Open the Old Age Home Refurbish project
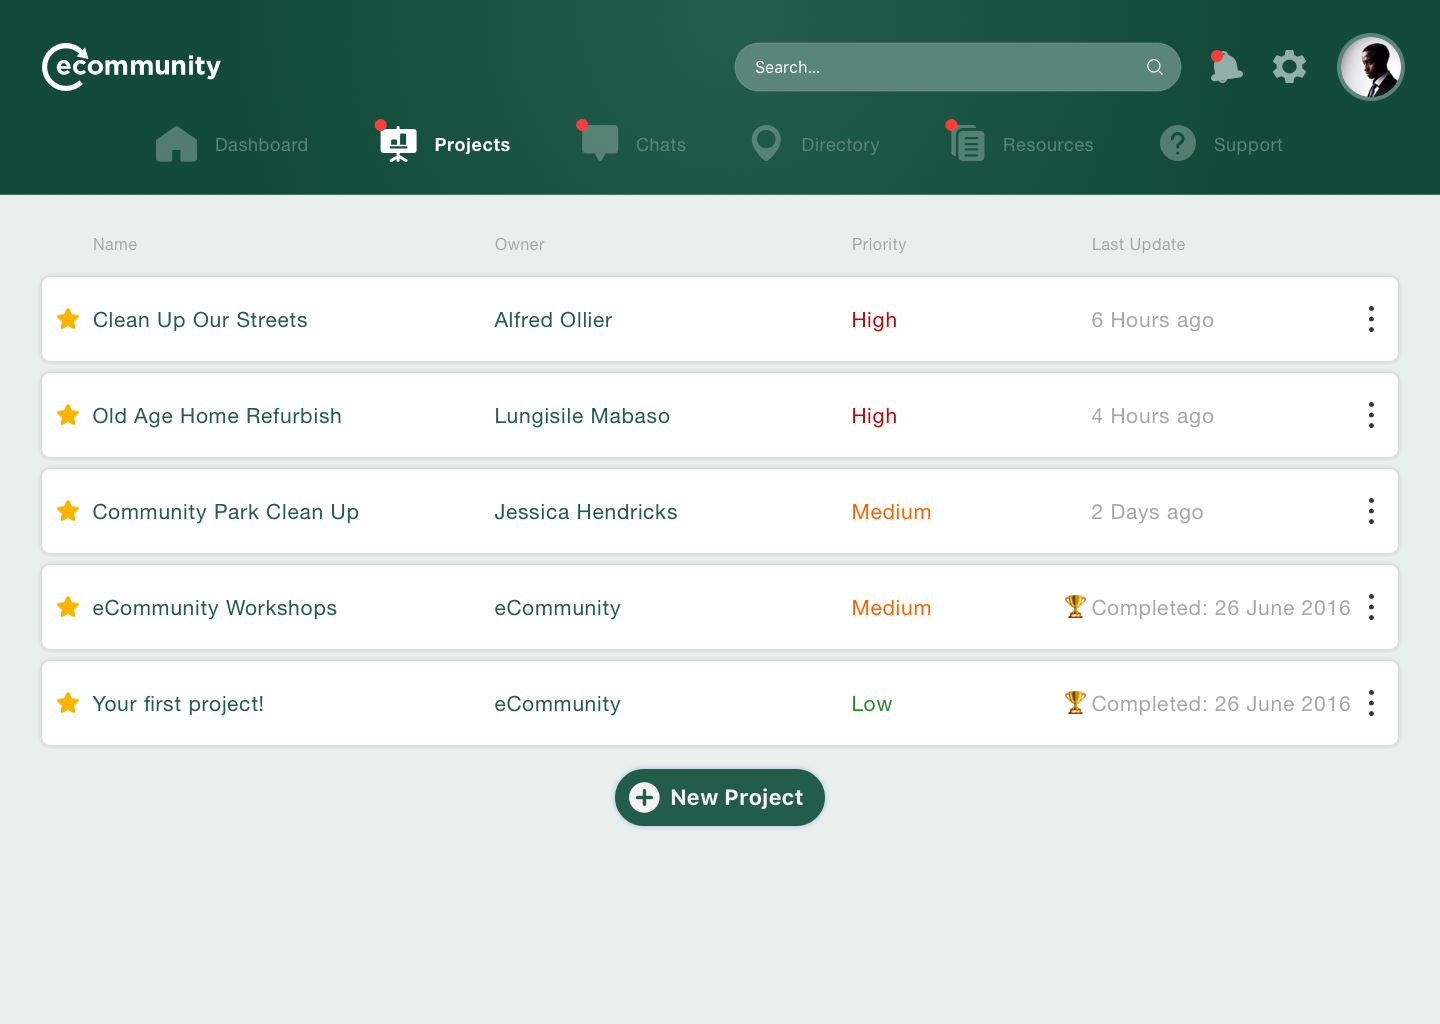Image resolution: width=1440 pixels, height=1024 pixels. tap(217, 416)
